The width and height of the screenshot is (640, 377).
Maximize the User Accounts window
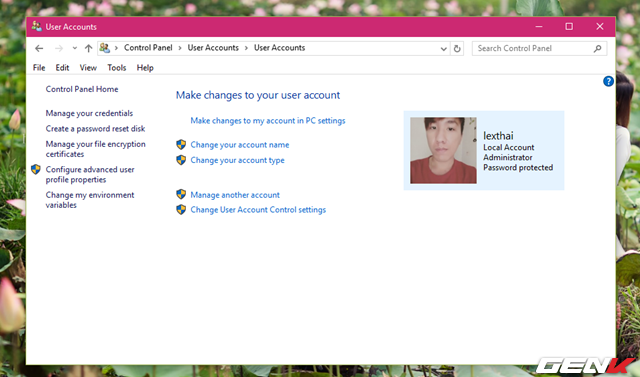pyautogui.click(x=569, y=27)
